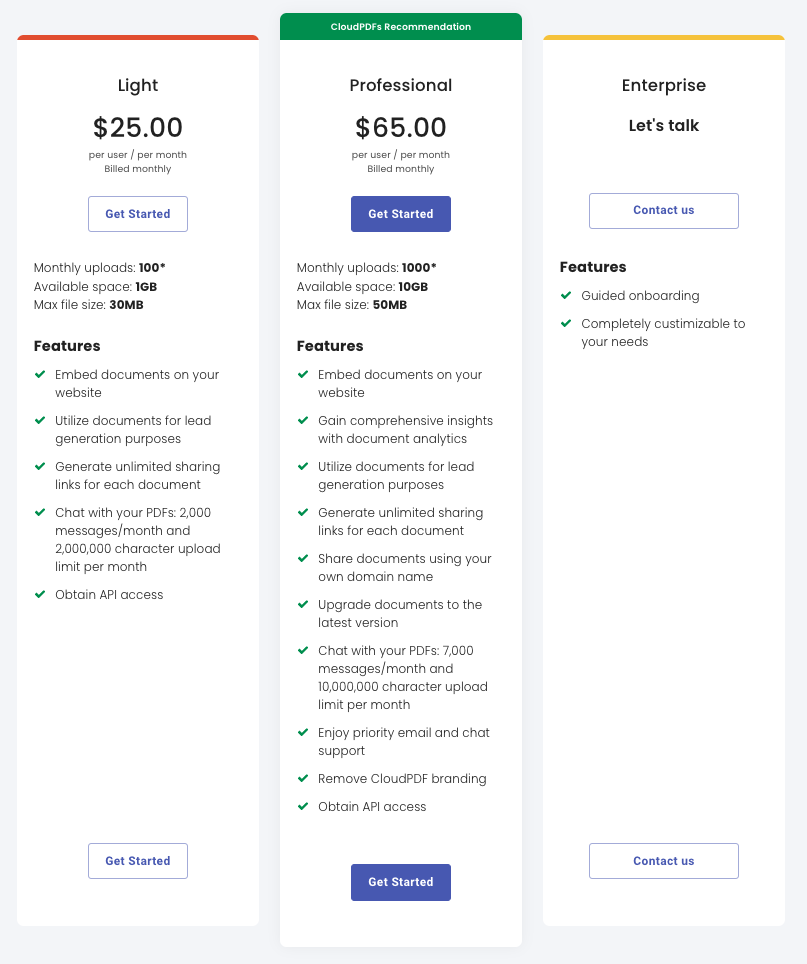Click the checkmark next to 'Remove CloudPDF branding'
807x964 pixels.
302,779
